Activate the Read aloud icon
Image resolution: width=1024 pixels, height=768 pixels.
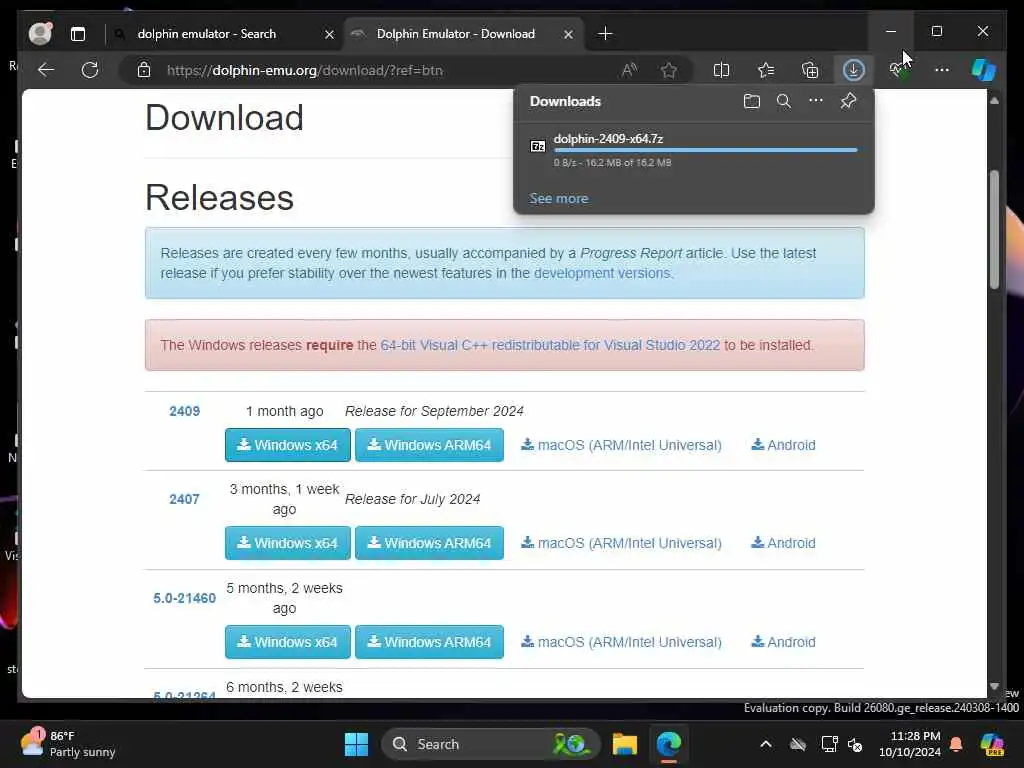630,70
